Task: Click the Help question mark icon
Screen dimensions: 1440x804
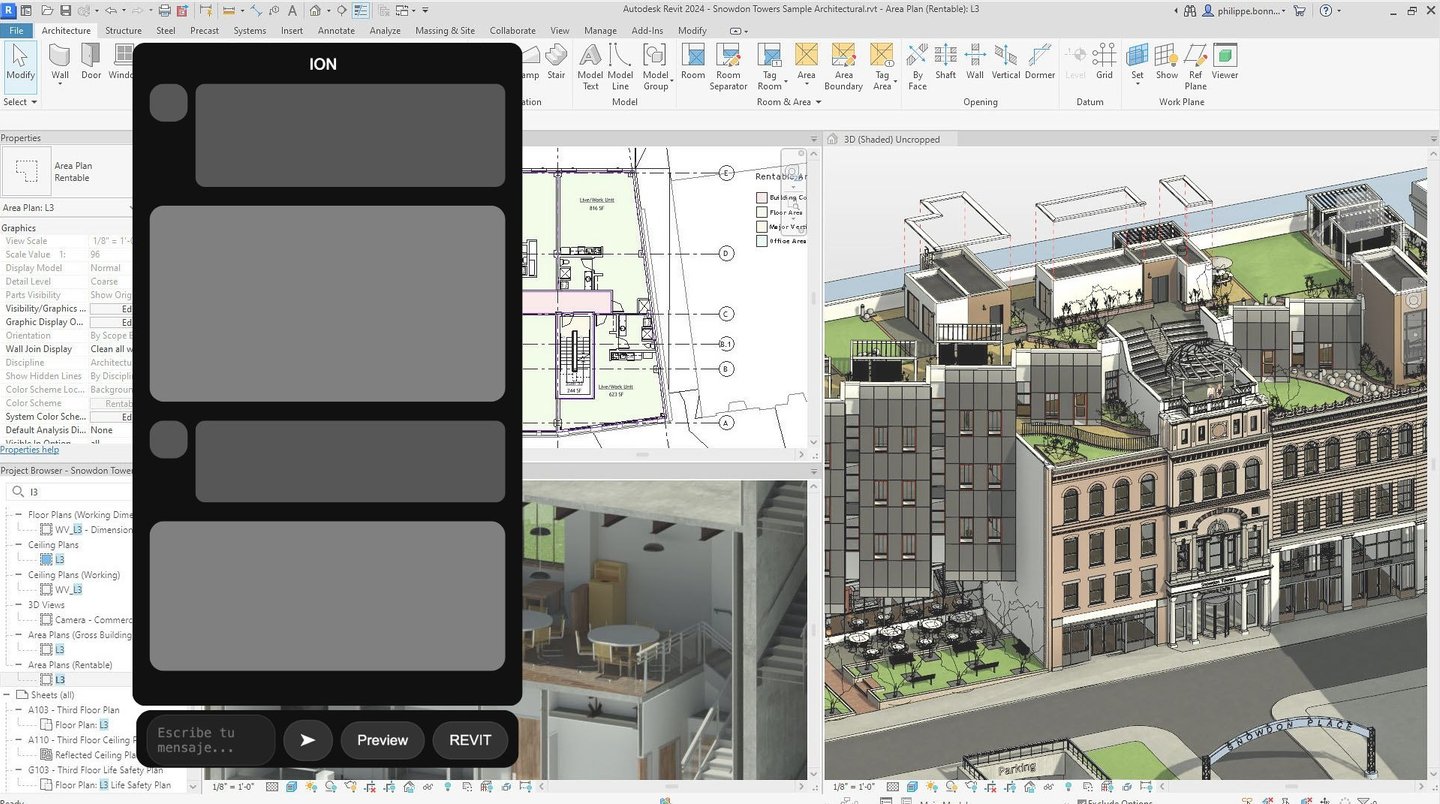Action: [x=1326, y=10]
